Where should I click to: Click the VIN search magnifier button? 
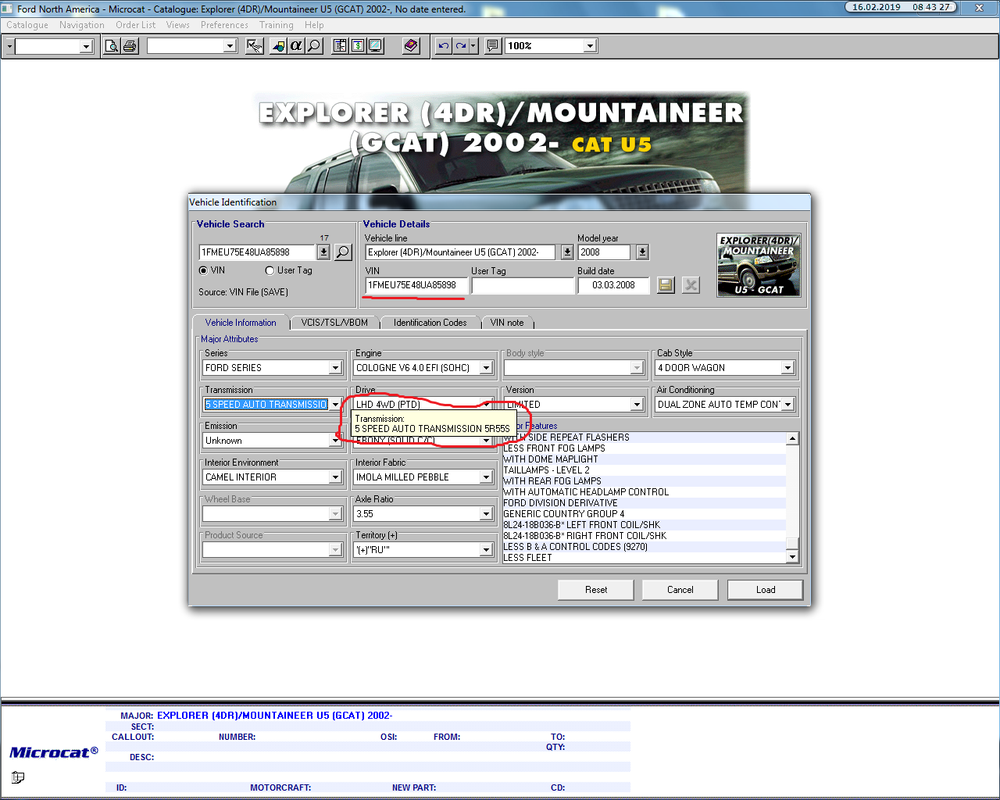tap(343, 252)
